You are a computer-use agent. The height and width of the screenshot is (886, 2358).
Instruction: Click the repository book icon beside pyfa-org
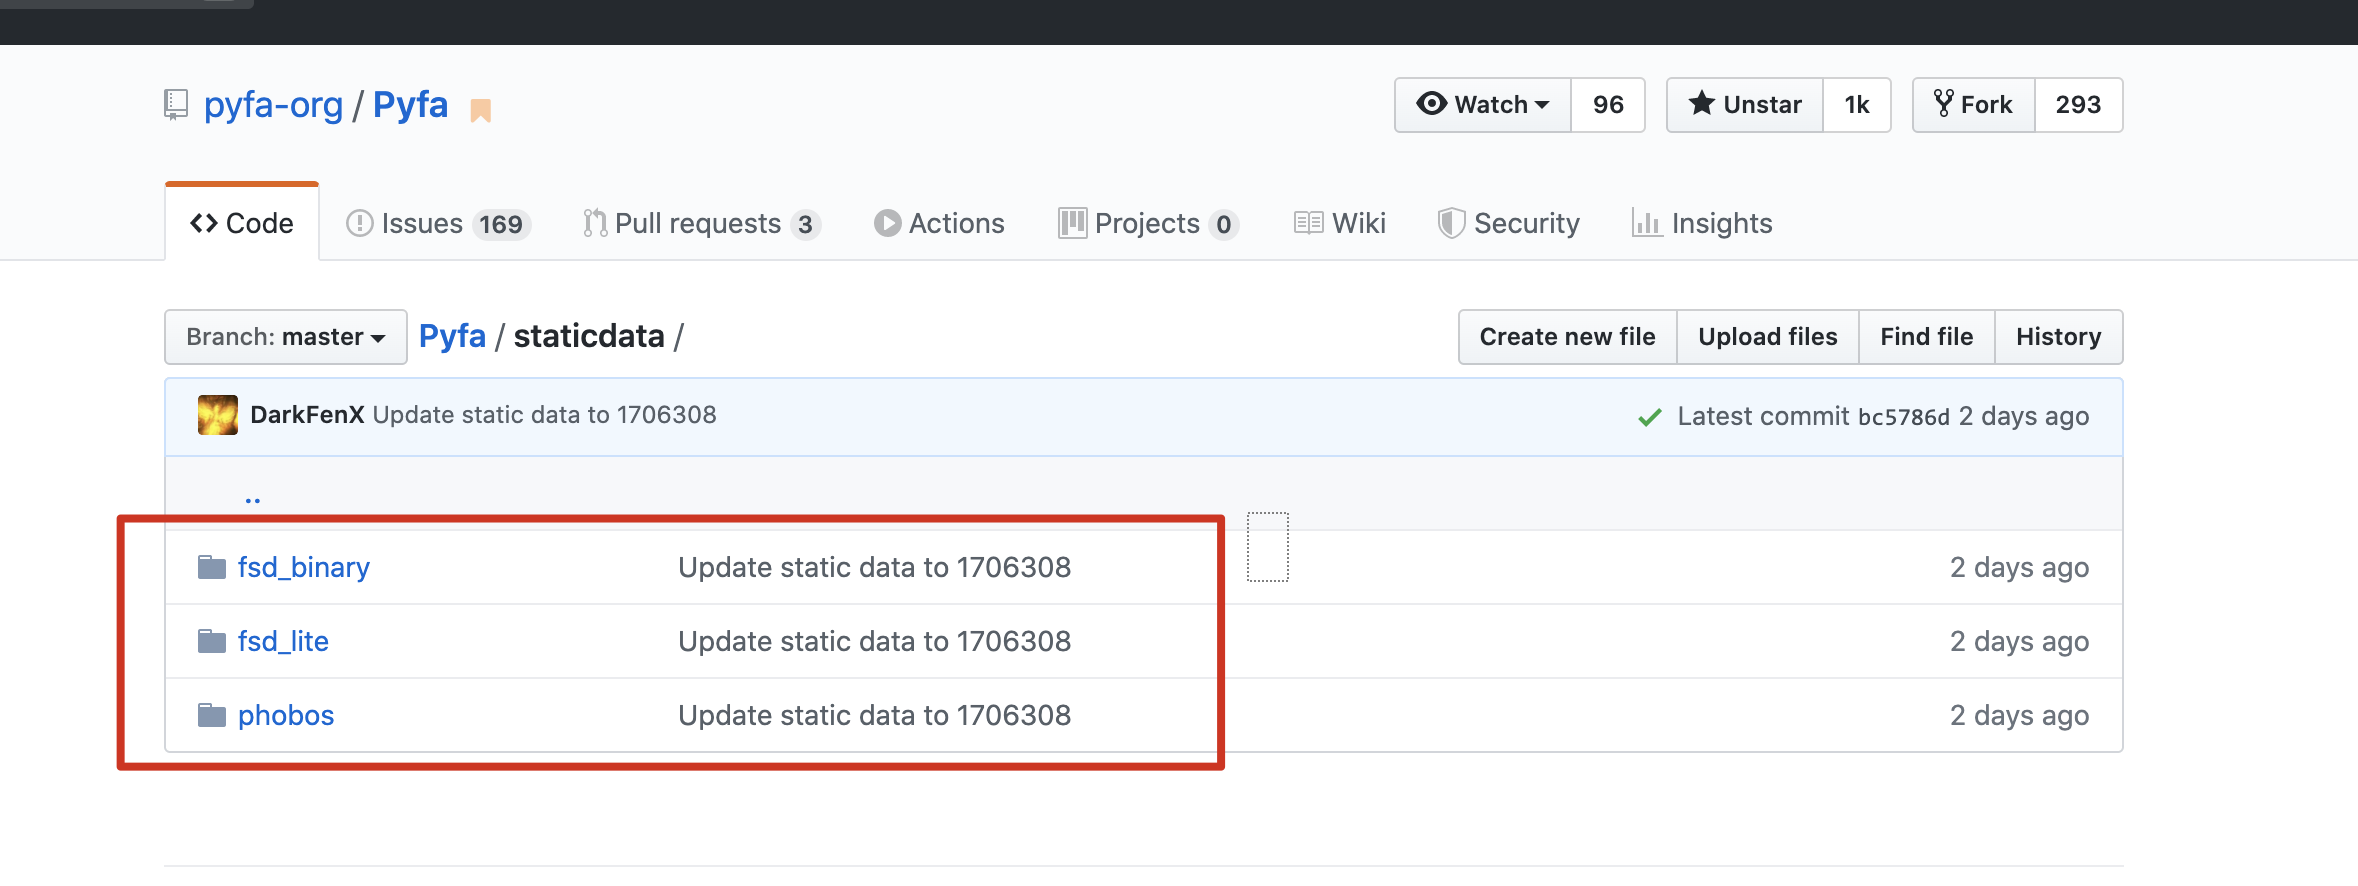[176, 105]
